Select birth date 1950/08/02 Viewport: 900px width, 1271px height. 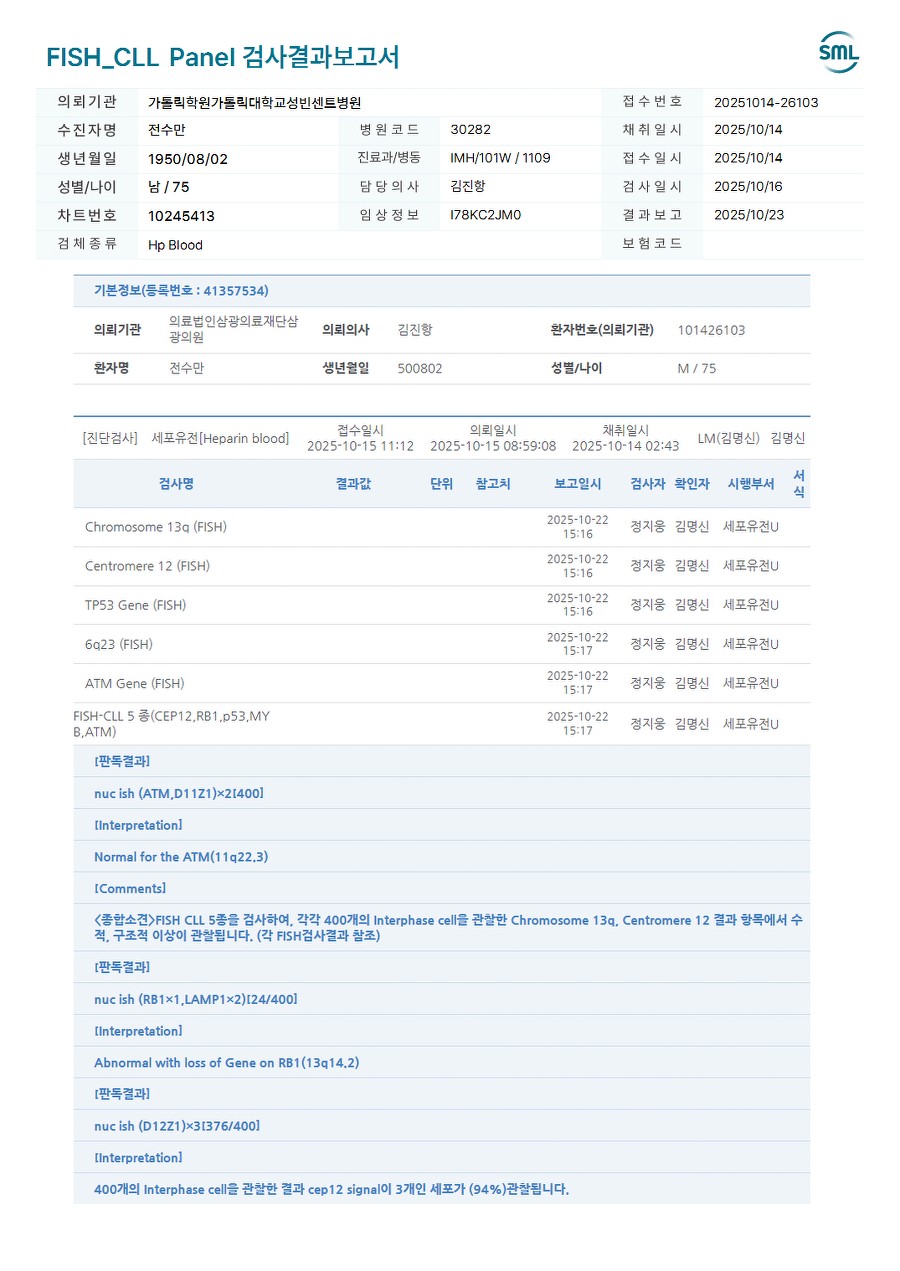[187, 158]
